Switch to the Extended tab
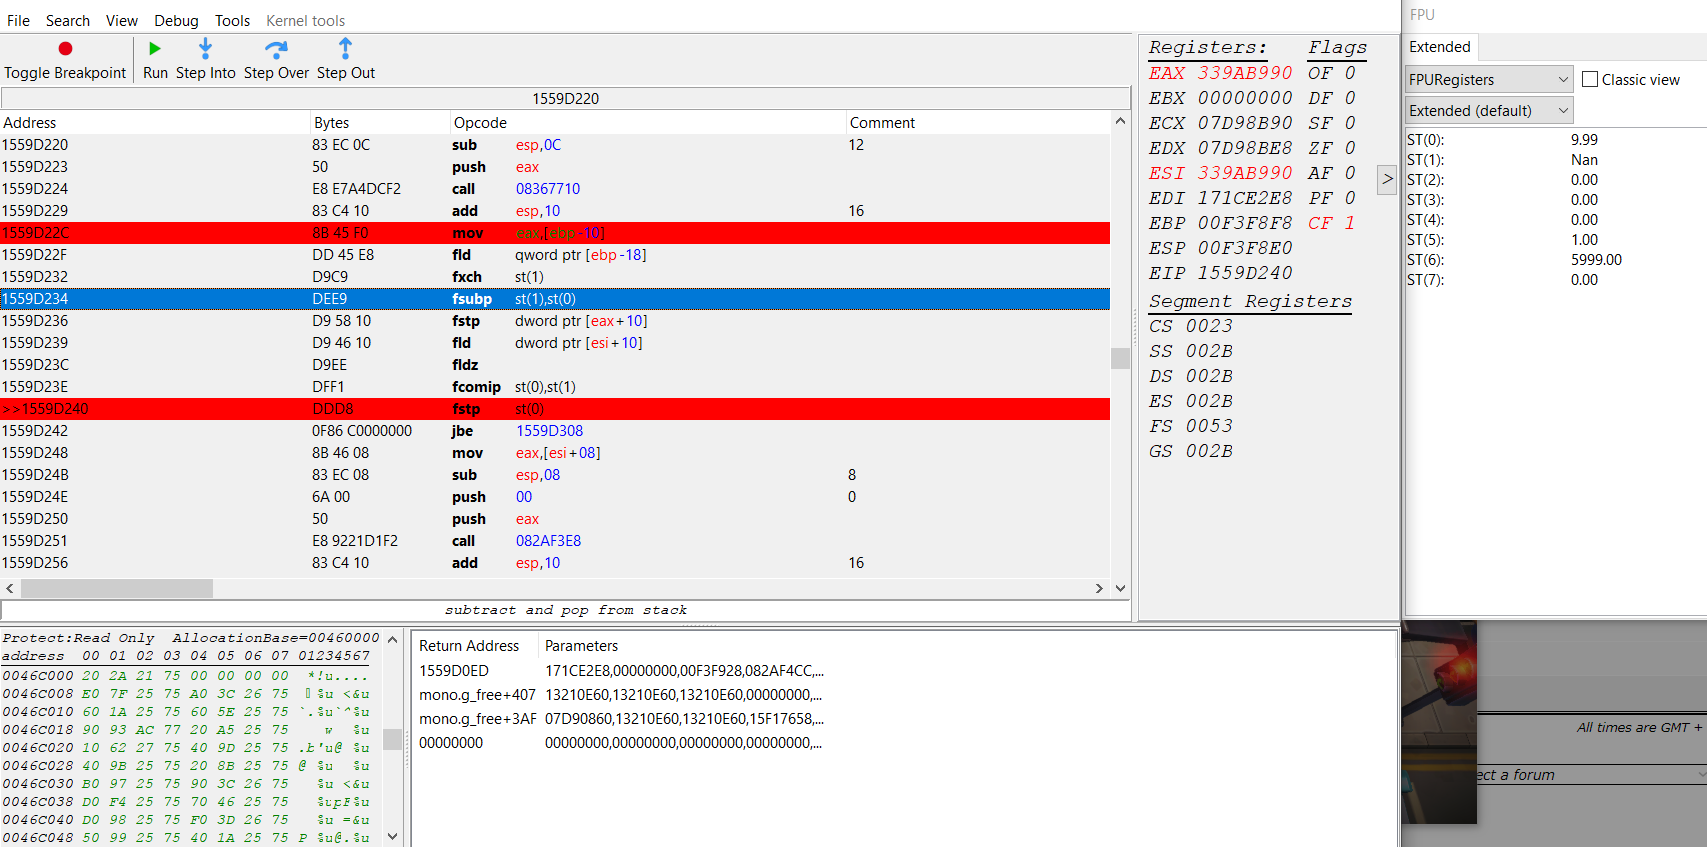This screenshot has width=1707, height=847. click(1439, 47)
